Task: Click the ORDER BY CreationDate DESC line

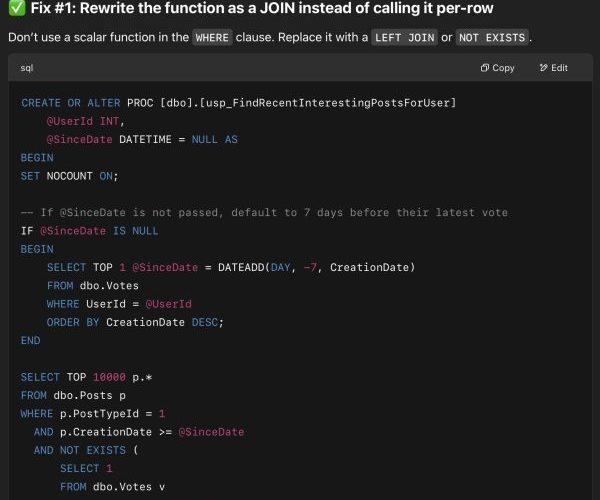Action: (x=135, y=322)
